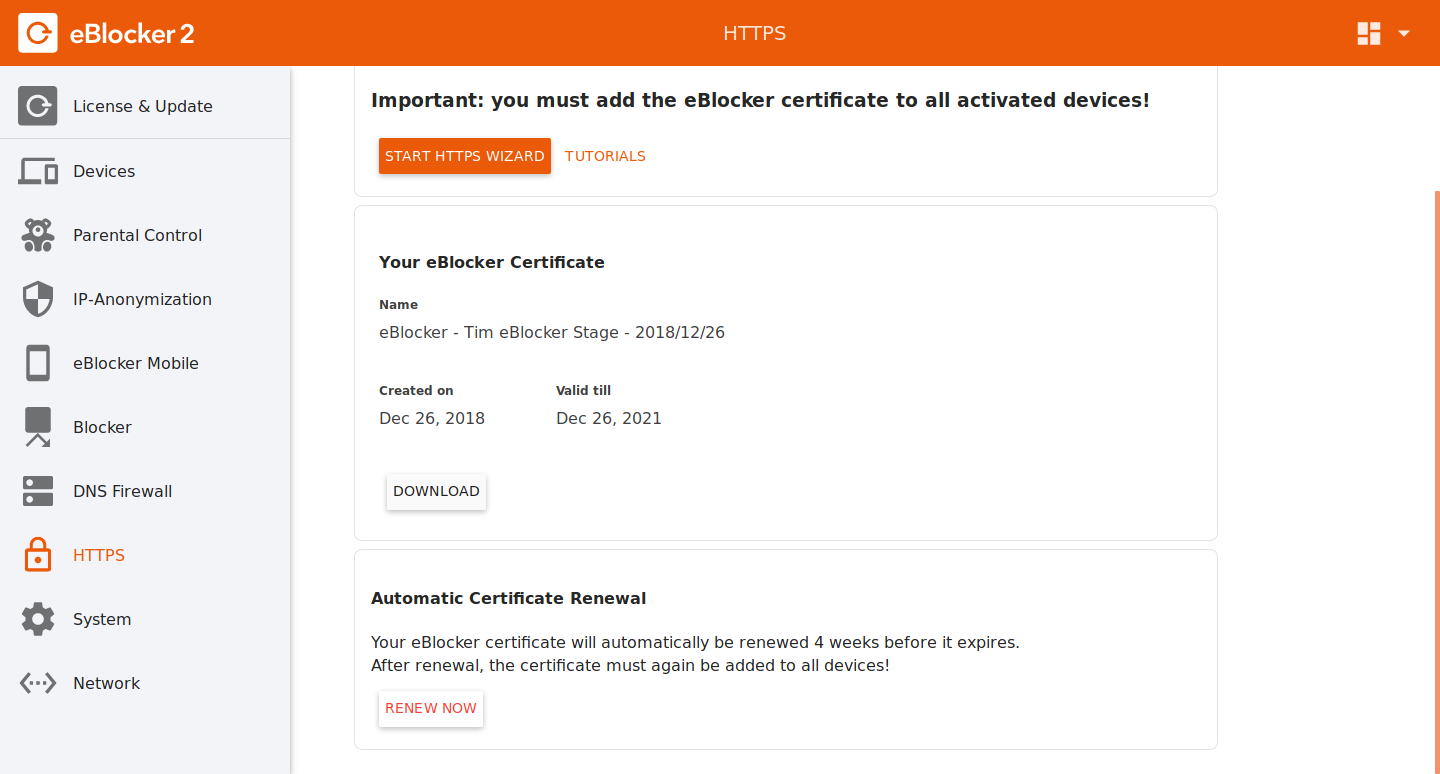
Task: Expand the top-right dropdown arrow
Action: tap(1404, 33)
